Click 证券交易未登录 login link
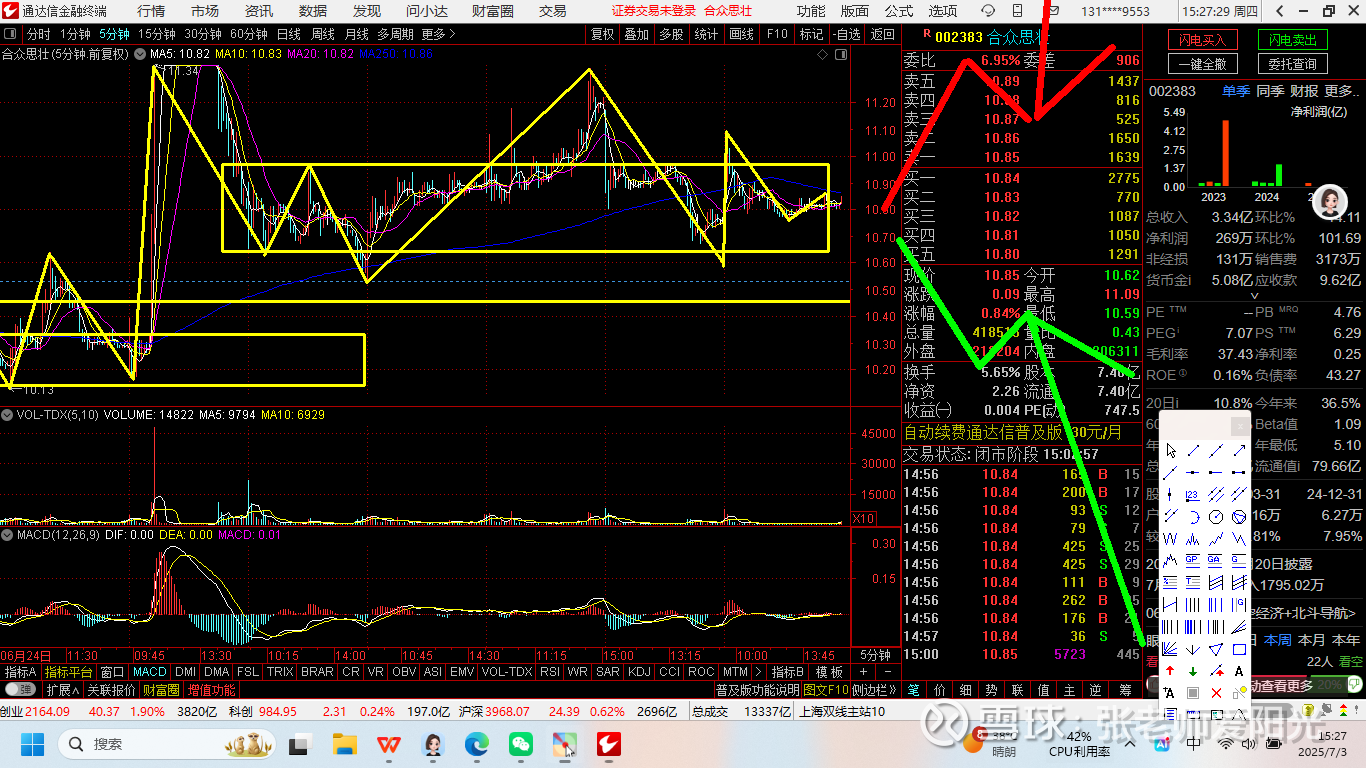Screen dimensions: 1366x768 [653, 11]
